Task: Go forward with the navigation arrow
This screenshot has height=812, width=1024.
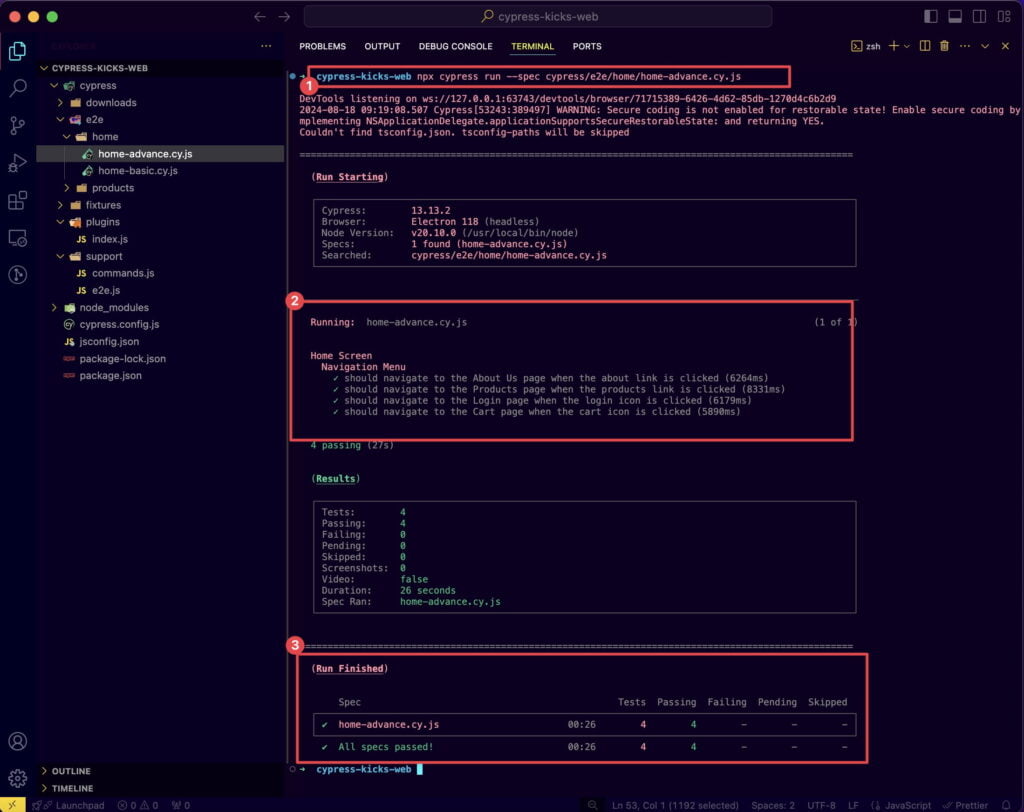Action: pos(284,16)
